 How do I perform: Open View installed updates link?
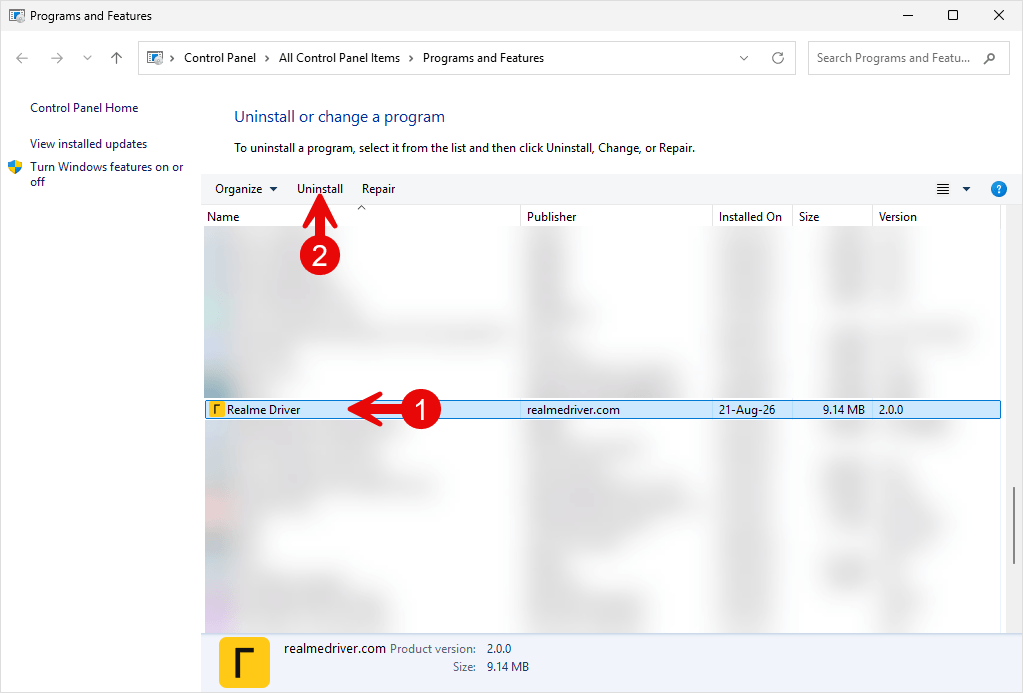pyautogui.click(x=89, y=144)
